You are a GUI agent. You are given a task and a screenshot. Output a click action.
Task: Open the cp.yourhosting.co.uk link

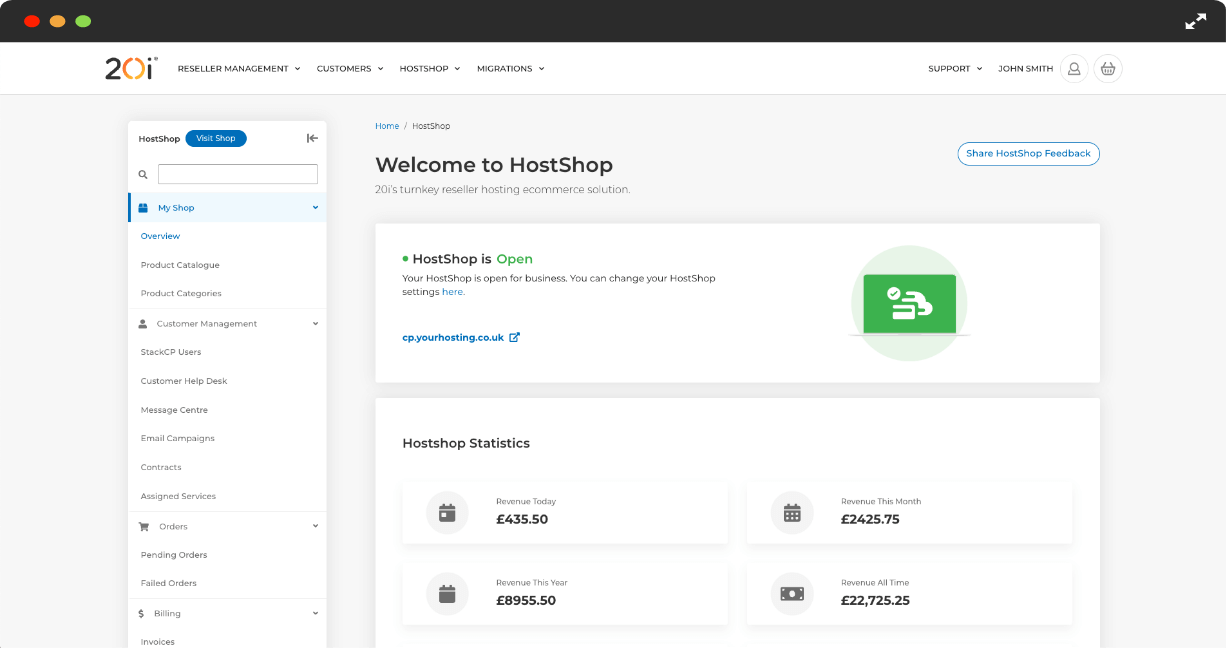453,337
